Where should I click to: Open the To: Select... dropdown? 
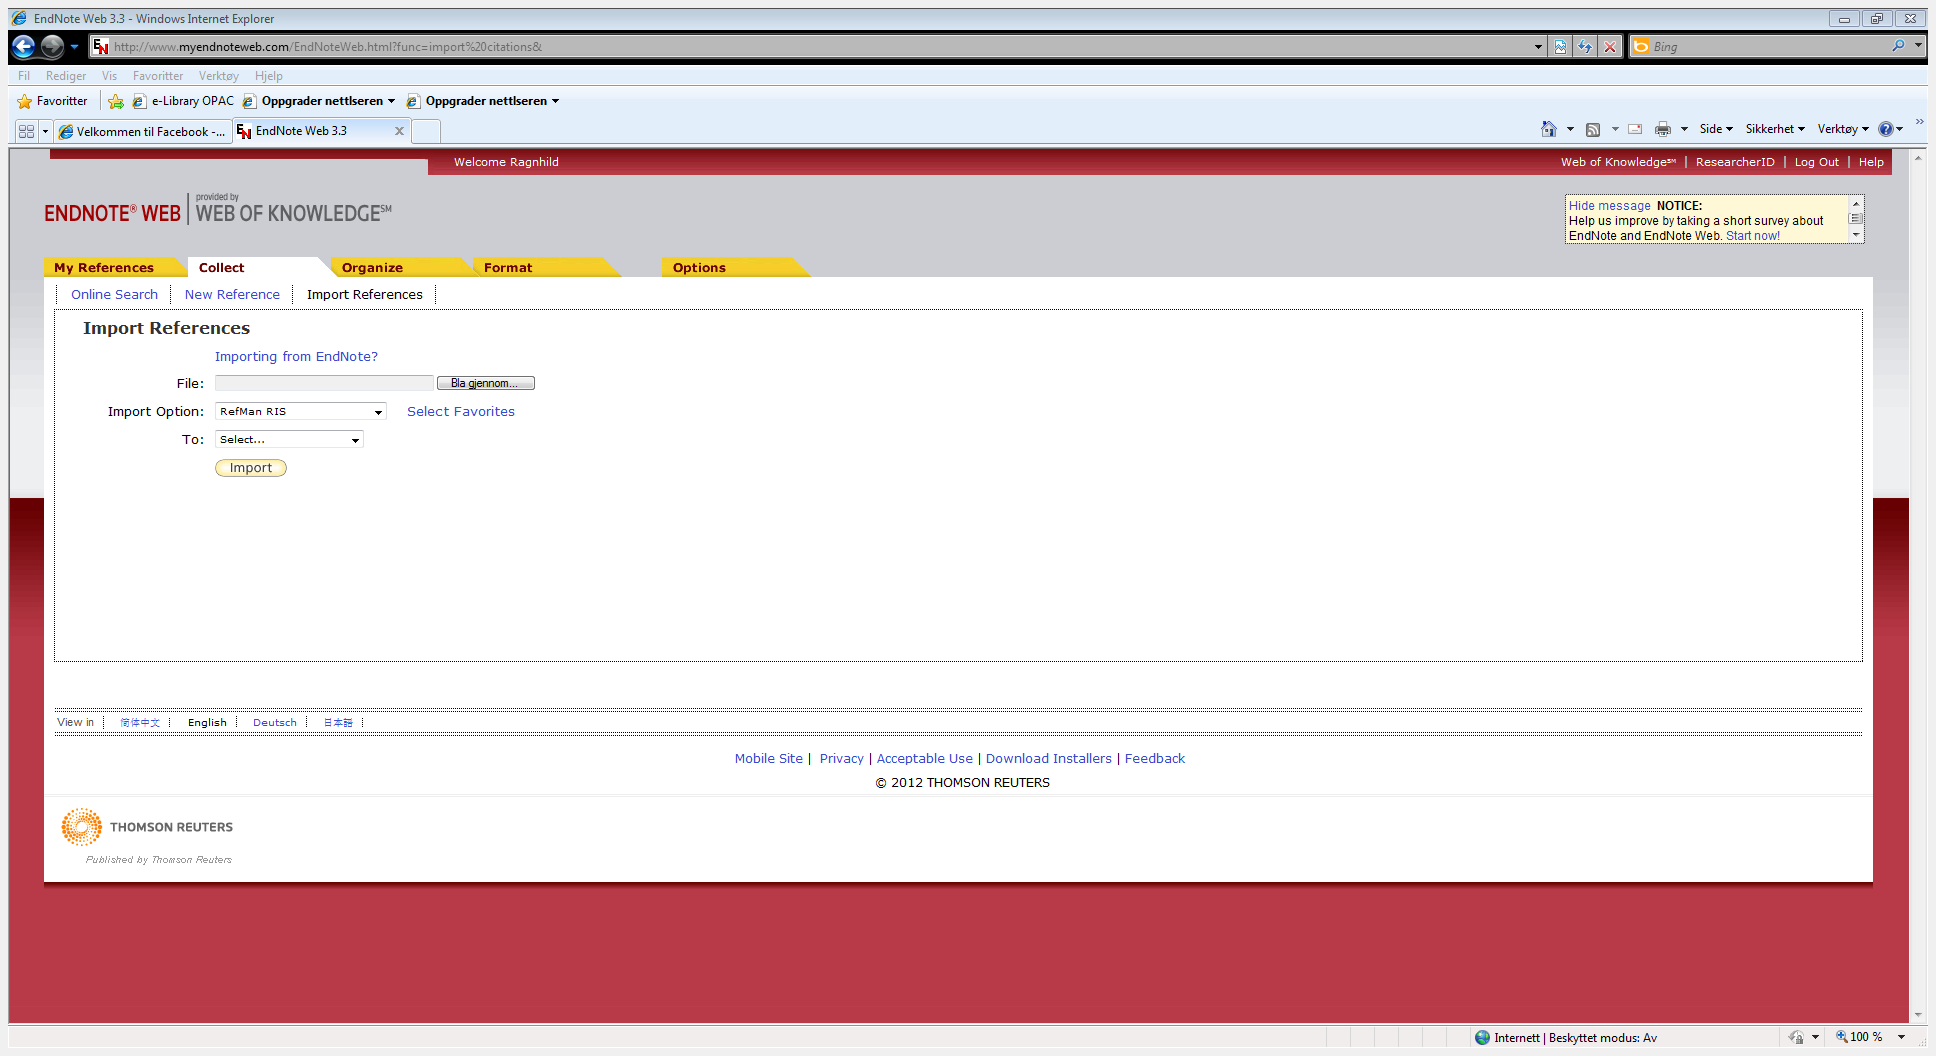289,440
